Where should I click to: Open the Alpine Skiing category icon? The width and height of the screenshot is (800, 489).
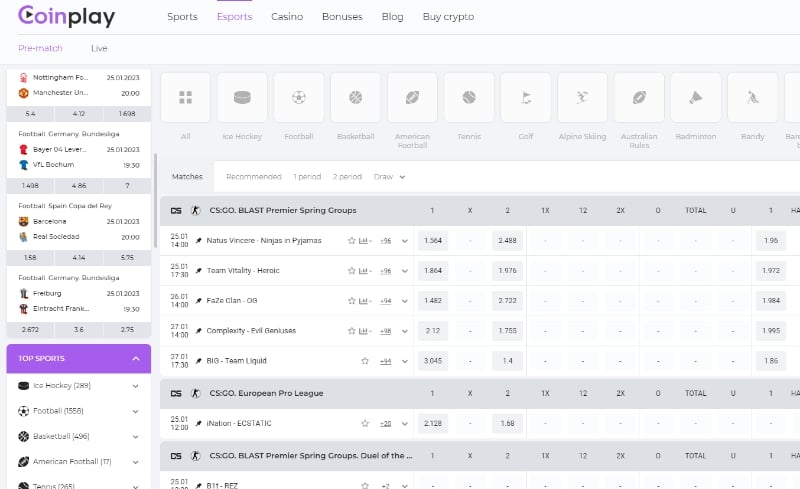tap(582, 97)
